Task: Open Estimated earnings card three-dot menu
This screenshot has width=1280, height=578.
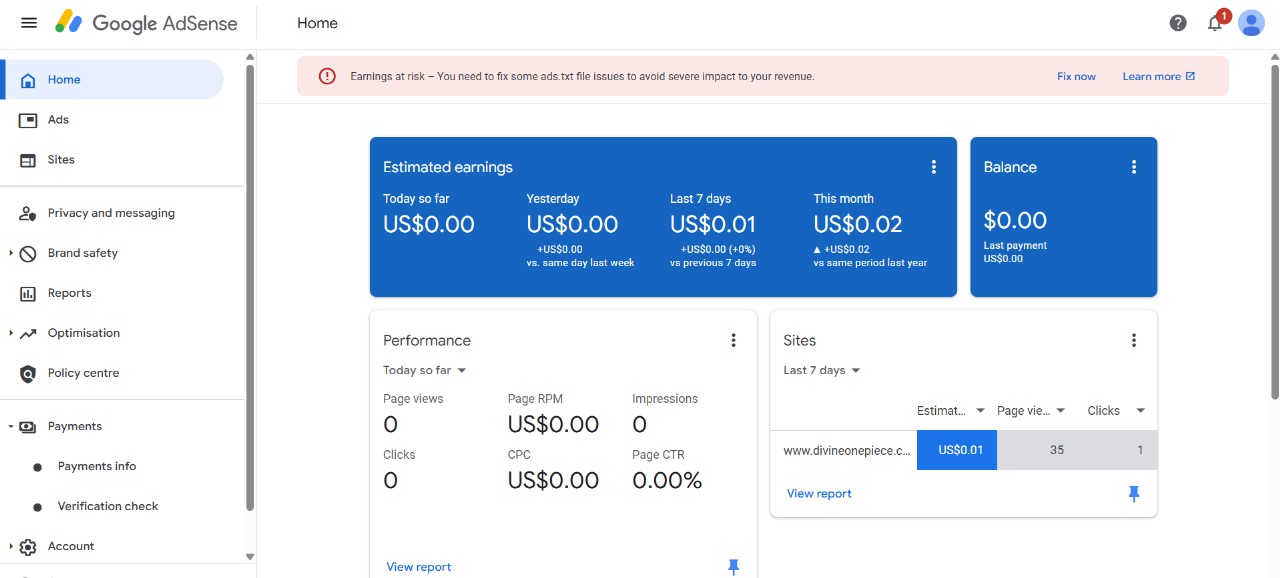Action: 934,167
